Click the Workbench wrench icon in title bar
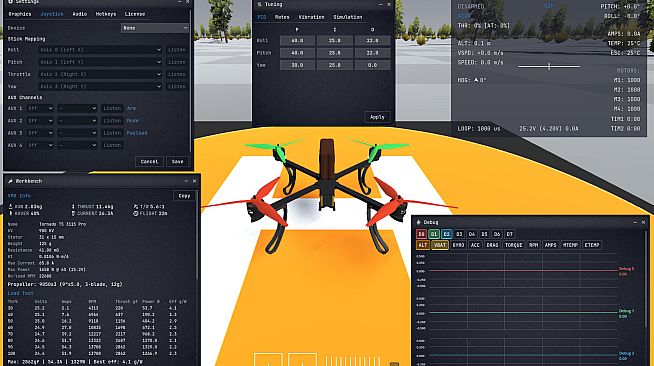This screenshot has height=366, width=654. point(10,181)
